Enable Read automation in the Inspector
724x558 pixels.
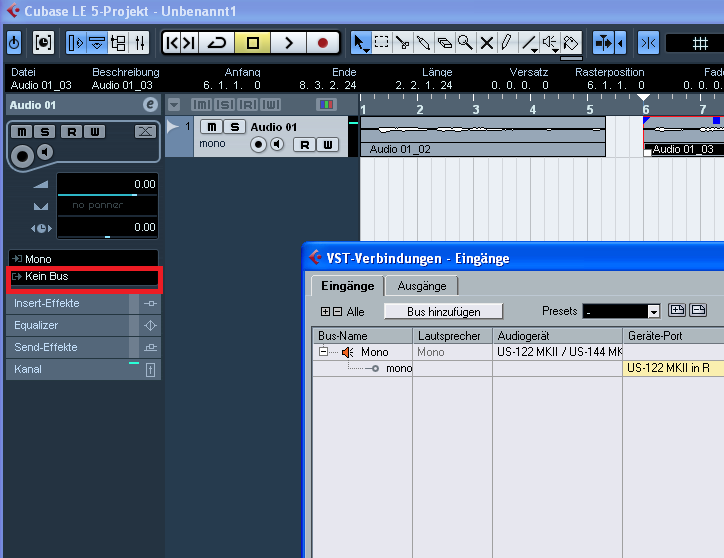[x=72, y=132]
